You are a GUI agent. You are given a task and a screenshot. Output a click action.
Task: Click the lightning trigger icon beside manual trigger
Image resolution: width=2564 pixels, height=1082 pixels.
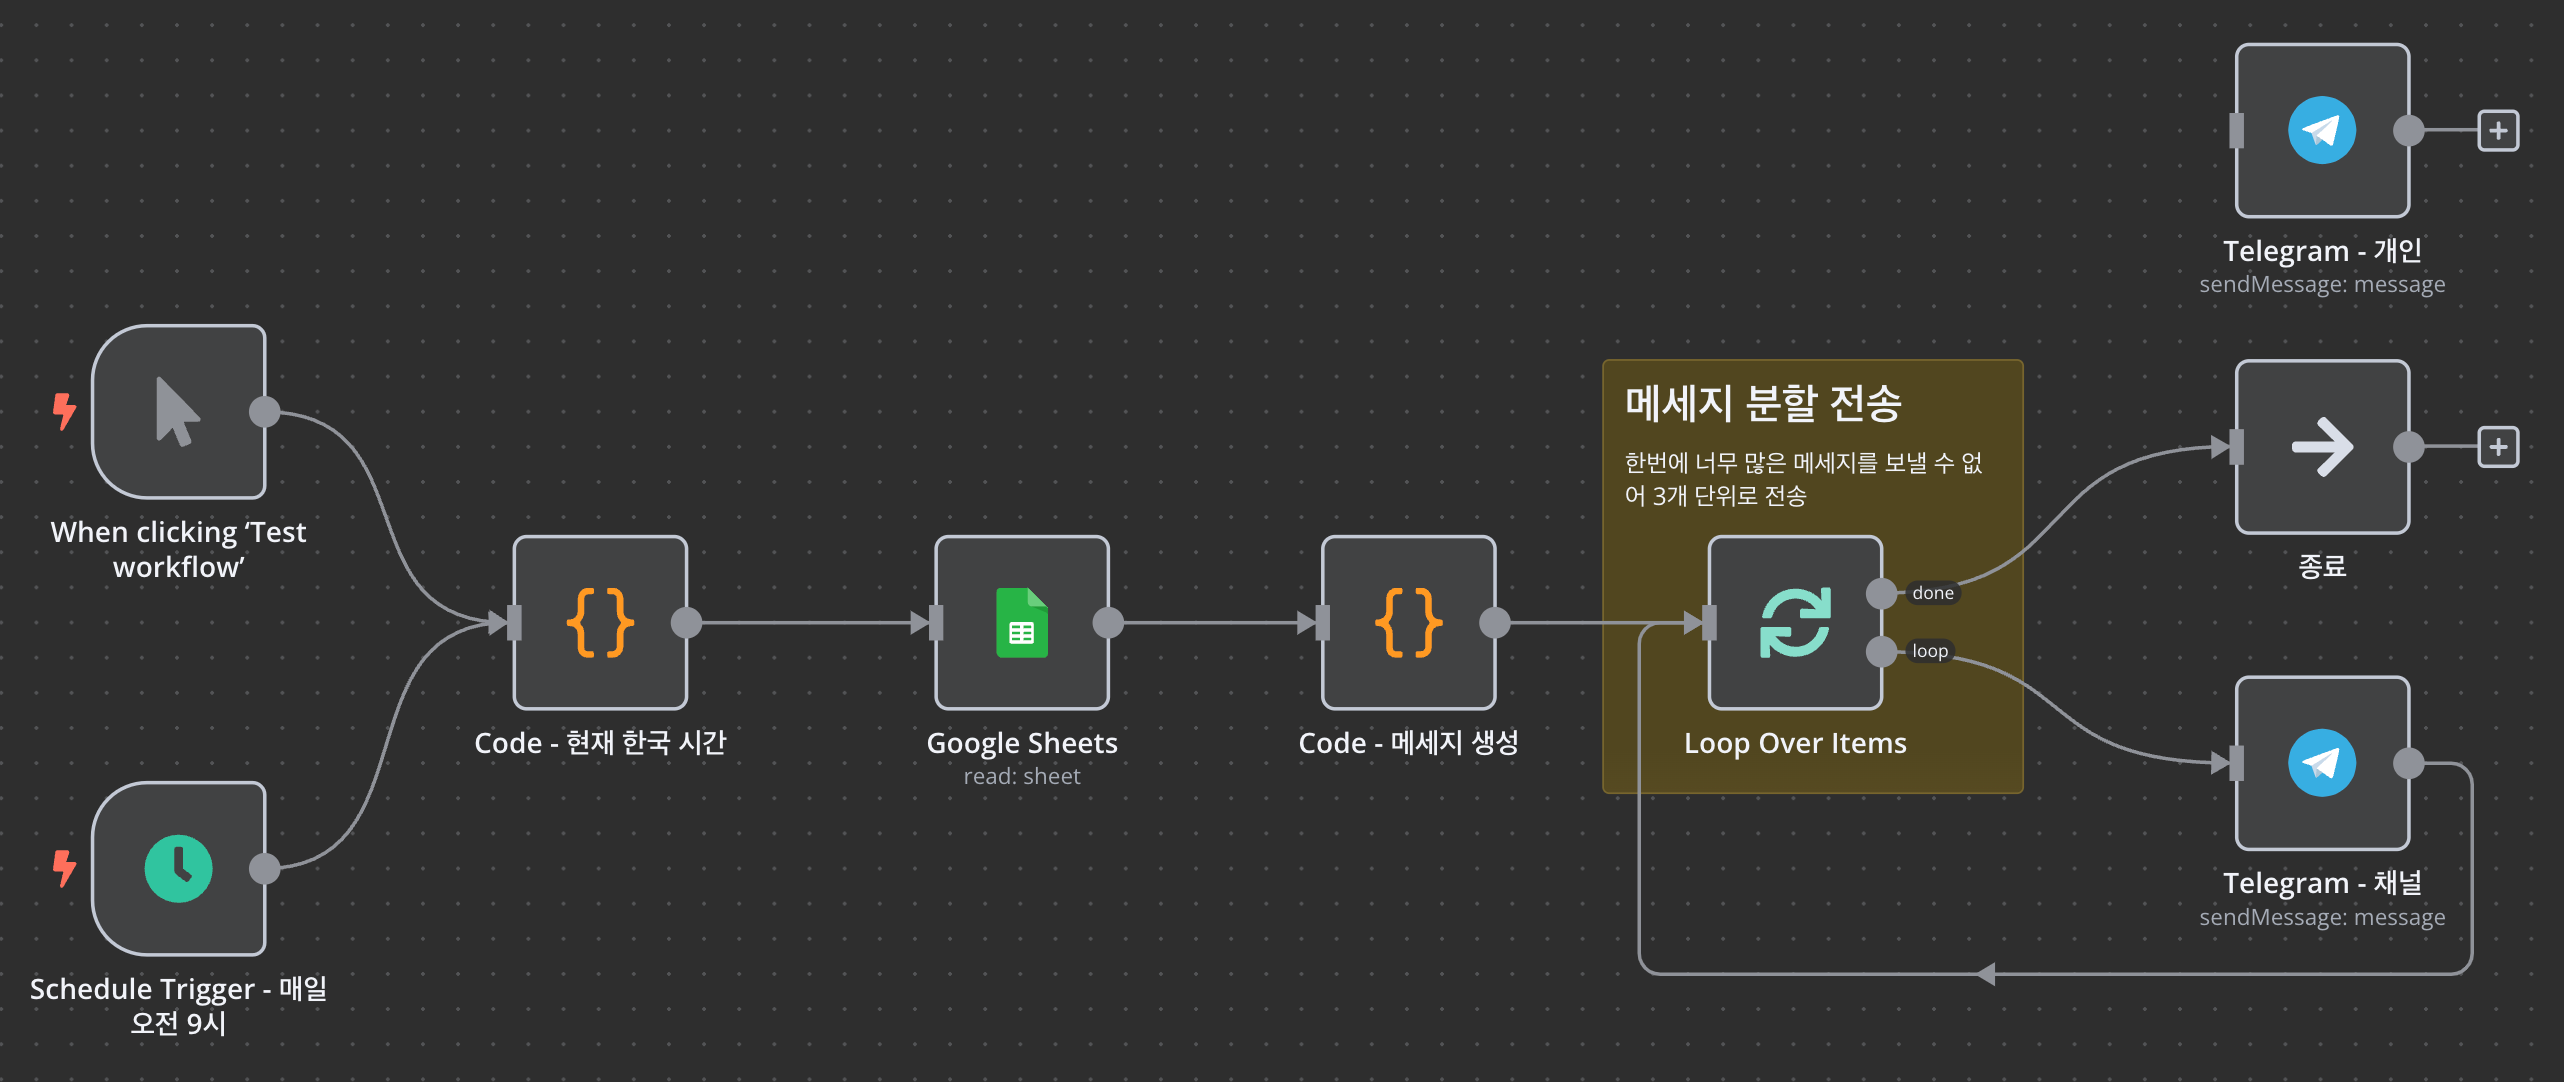pos(64,411)
